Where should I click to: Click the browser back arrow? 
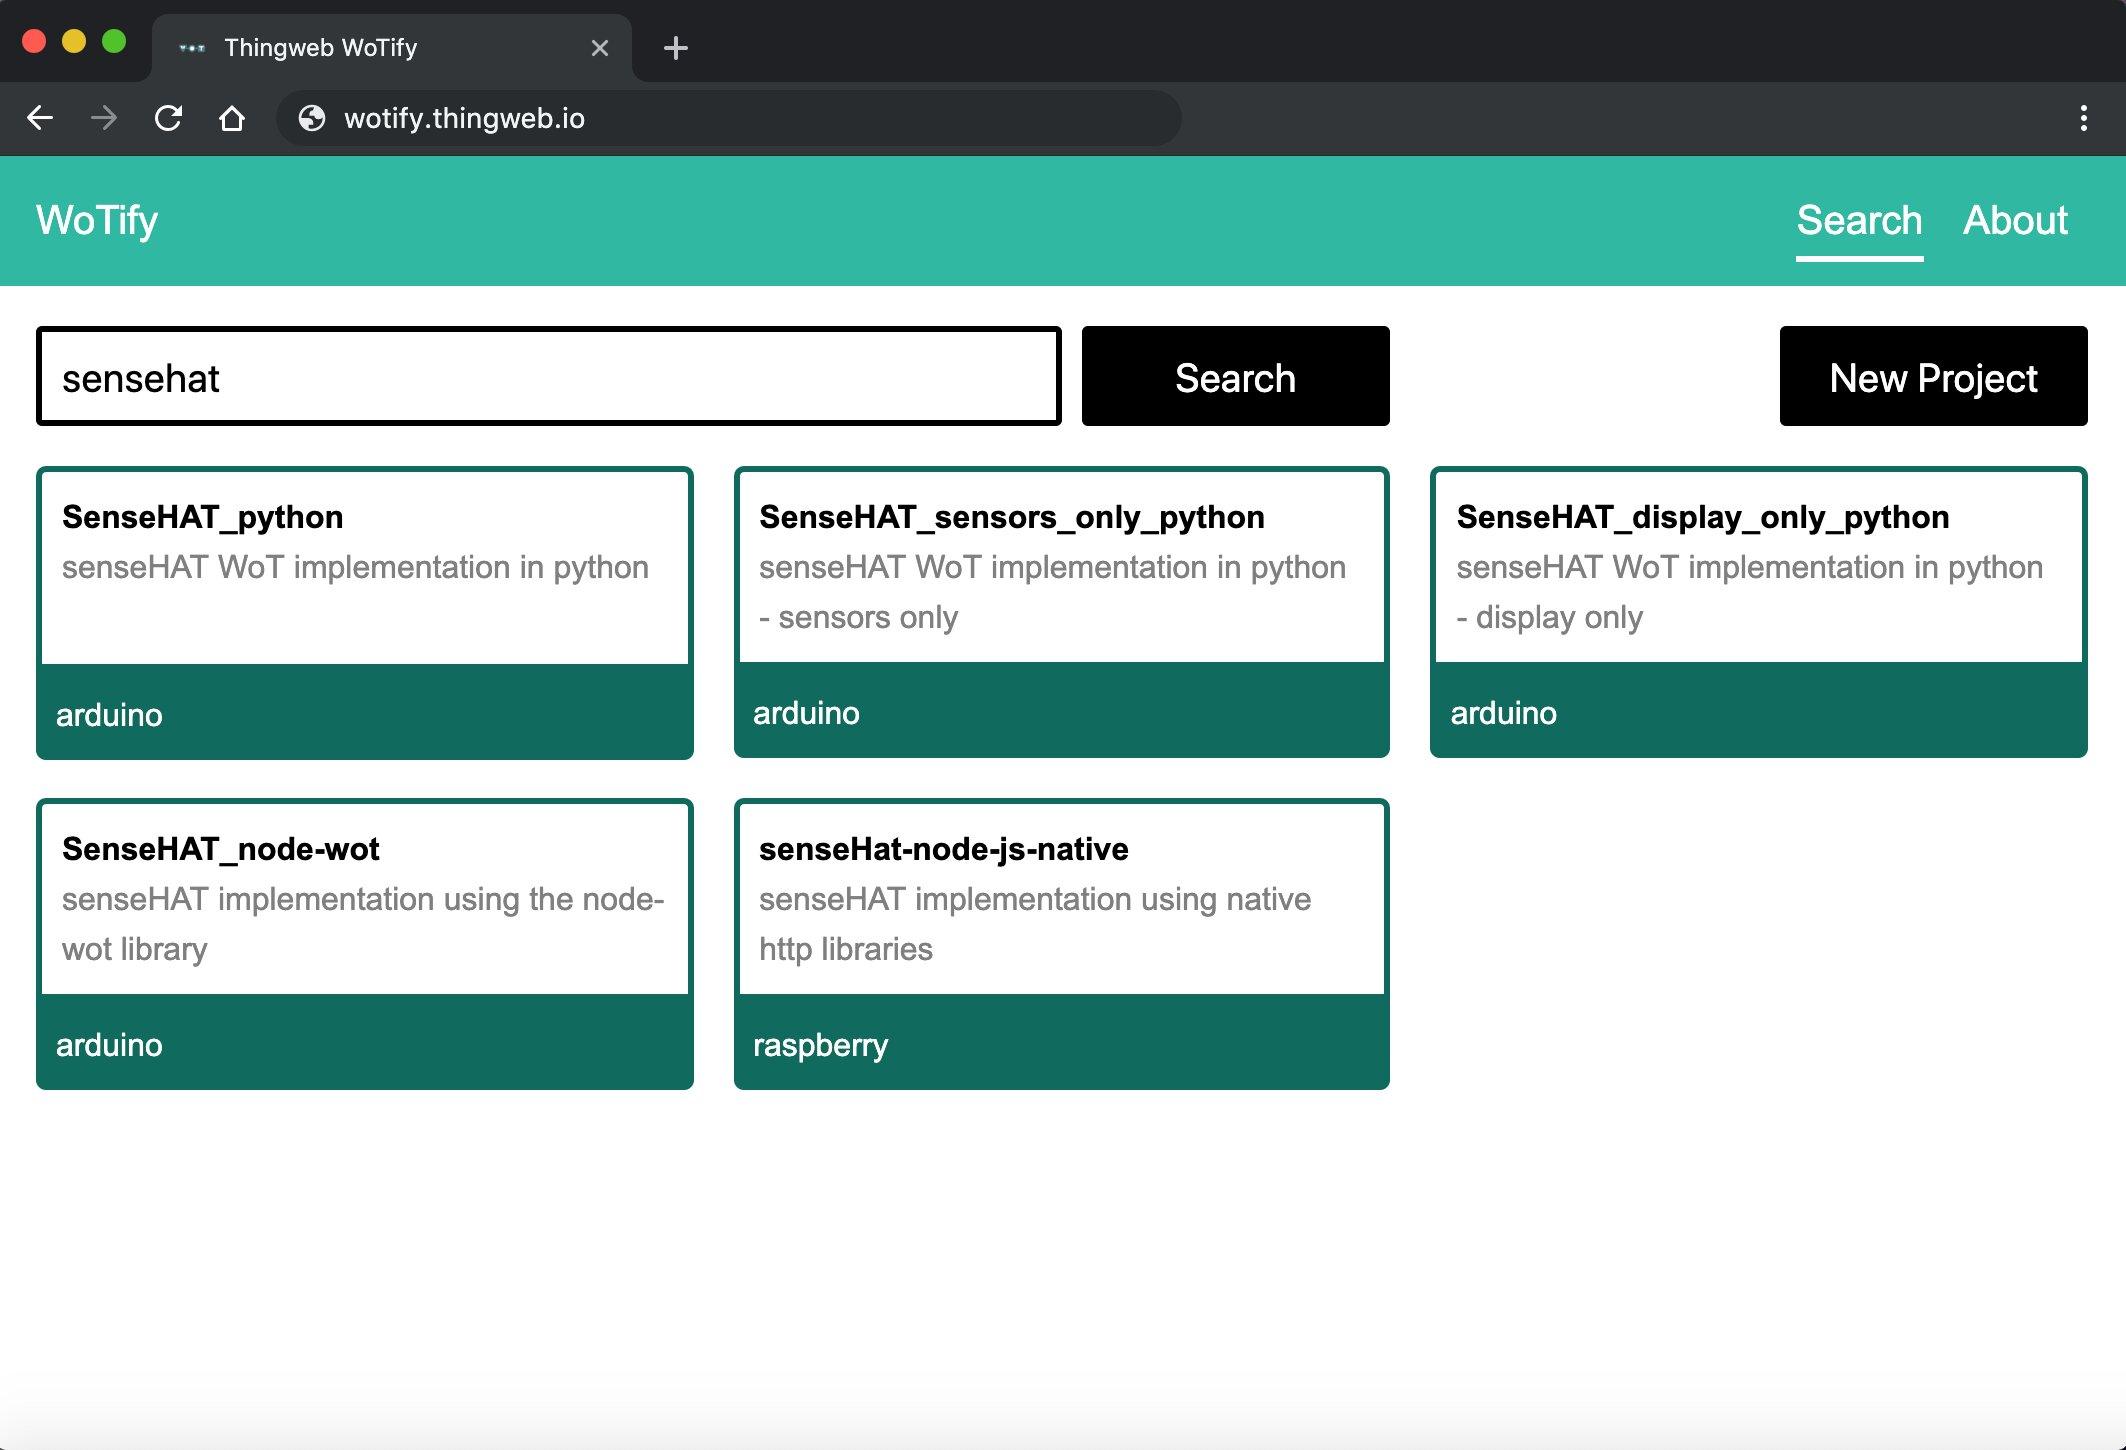(x=40, y=118)
